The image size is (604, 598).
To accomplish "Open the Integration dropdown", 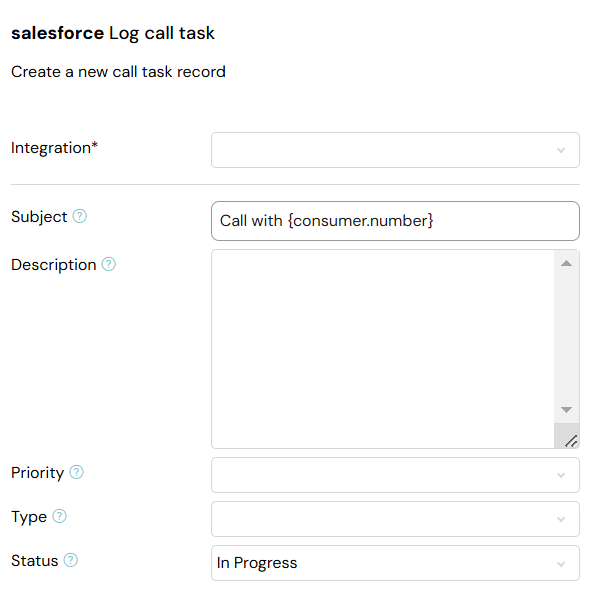I will (395, 150).
